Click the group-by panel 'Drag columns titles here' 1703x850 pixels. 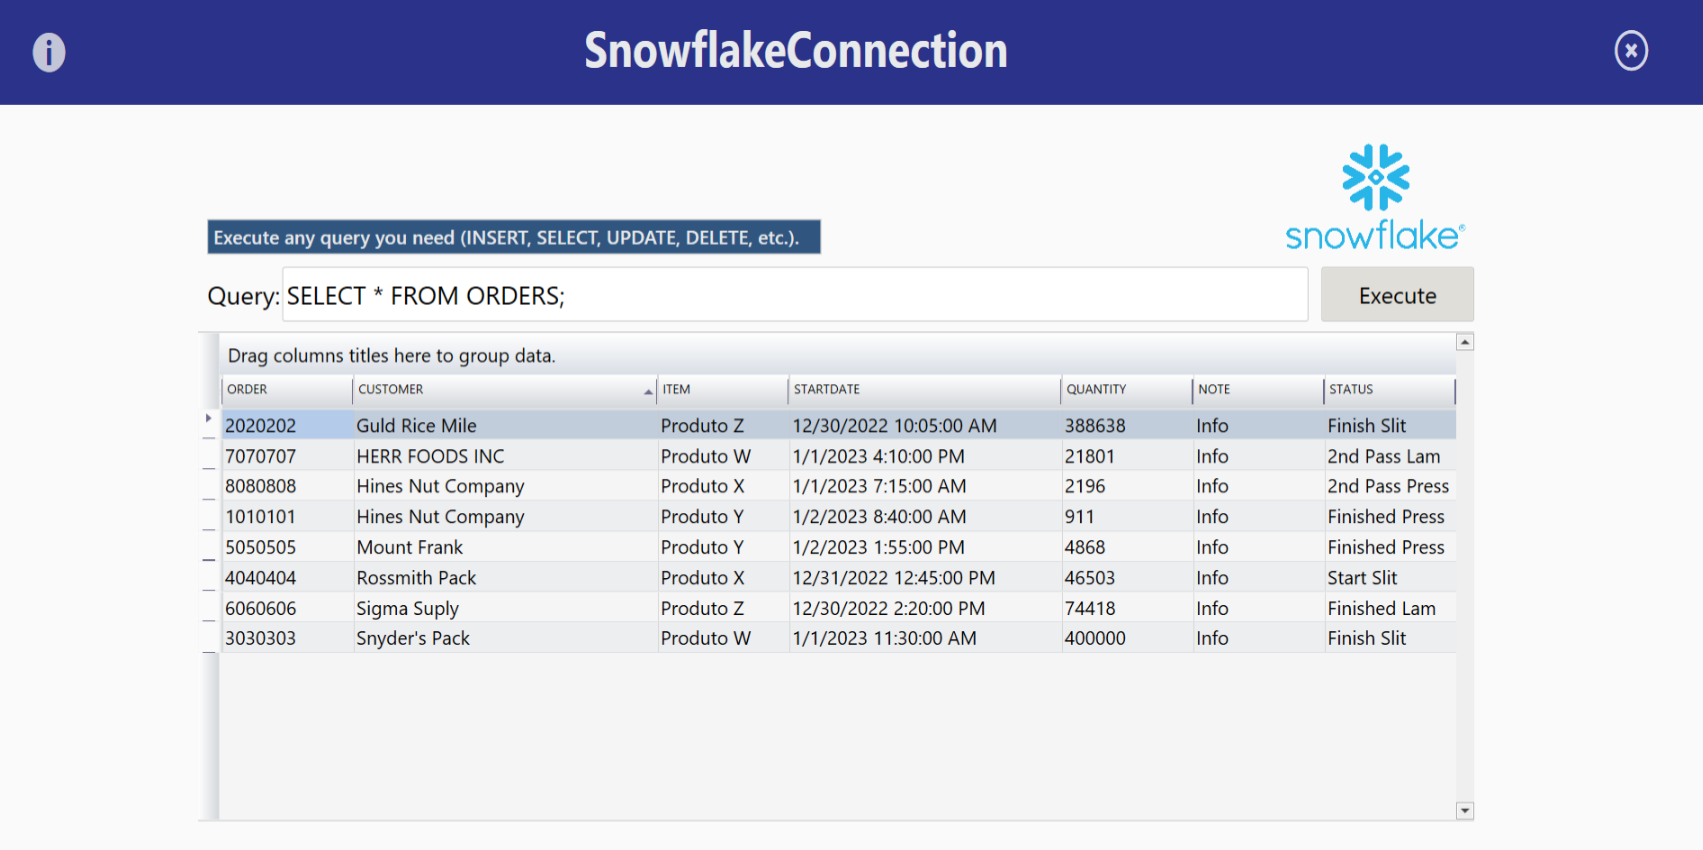(392, 356)
